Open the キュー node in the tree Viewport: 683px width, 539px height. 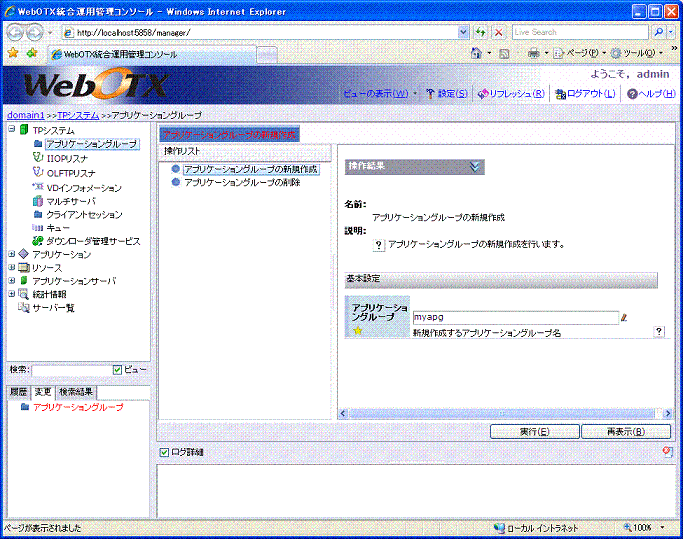58,228
